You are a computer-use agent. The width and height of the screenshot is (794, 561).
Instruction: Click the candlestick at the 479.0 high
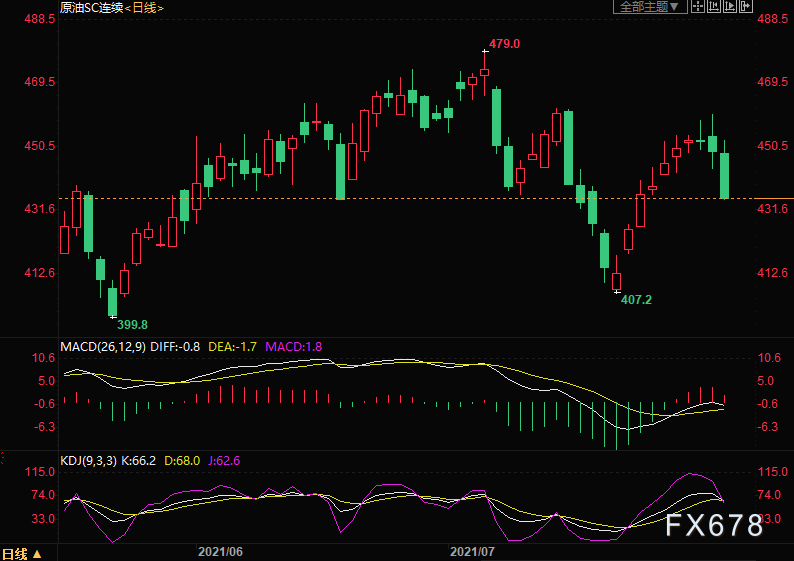(x=485, y=72)
